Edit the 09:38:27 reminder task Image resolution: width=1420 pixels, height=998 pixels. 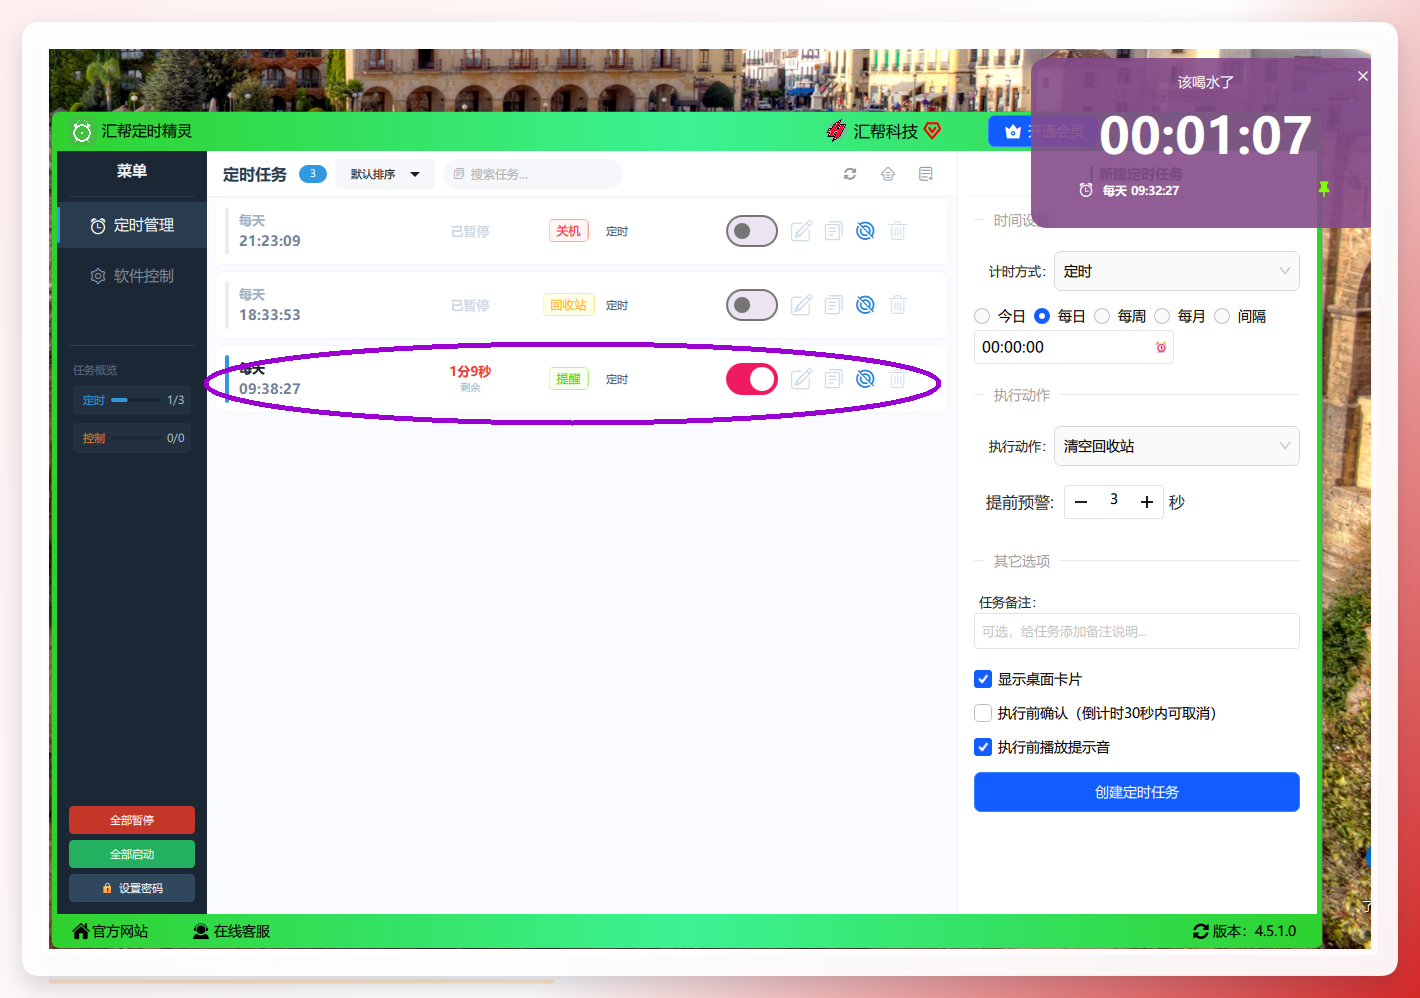click(801, 379)
